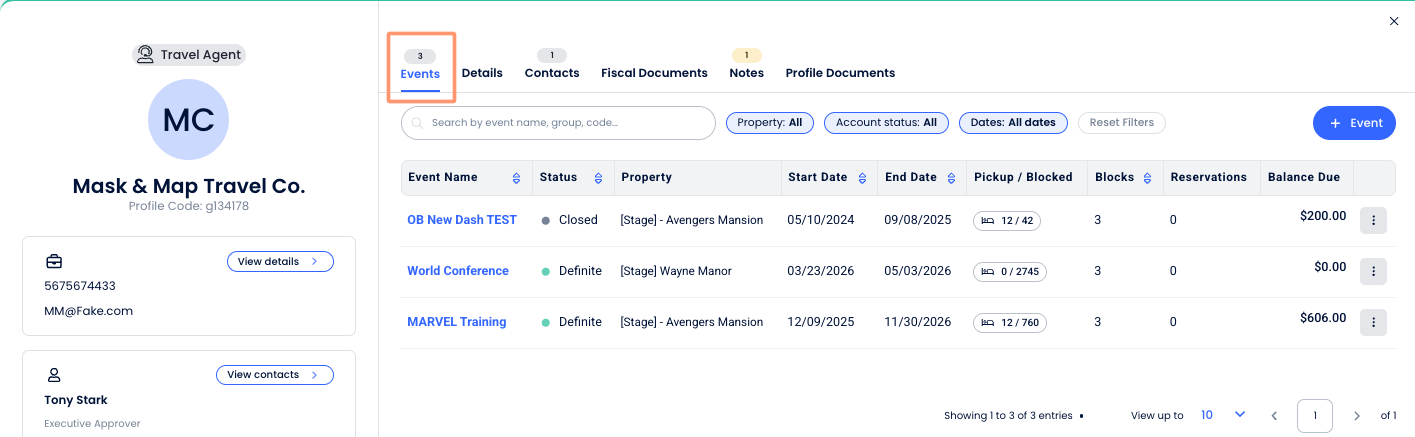1415x437 pixels.
Task: Sort by Start Date column arrows
Action: pos(863,178)
